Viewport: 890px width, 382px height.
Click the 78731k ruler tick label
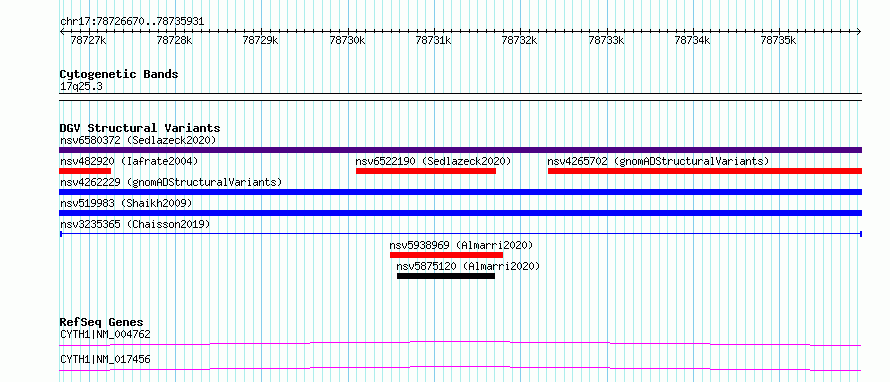tap(433, 40)
